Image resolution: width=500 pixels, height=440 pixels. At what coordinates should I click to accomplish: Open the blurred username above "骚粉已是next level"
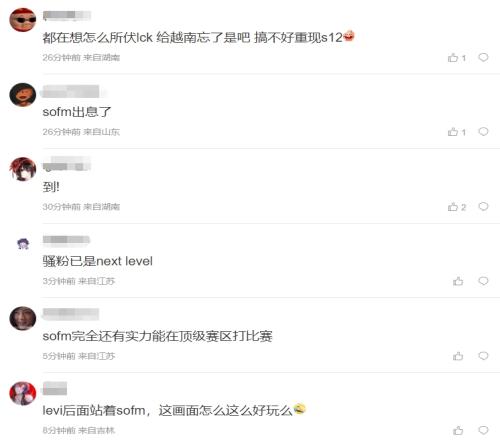(66, 240)
